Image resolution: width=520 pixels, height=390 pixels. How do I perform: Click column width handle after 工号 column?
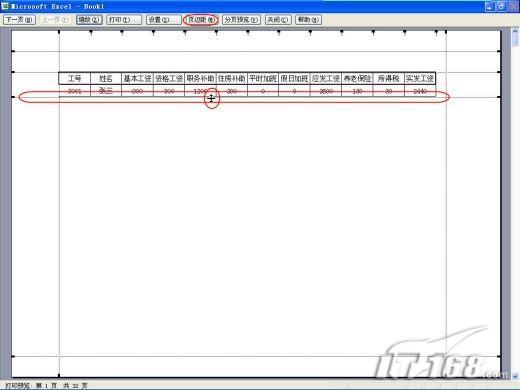coord(91,33)
